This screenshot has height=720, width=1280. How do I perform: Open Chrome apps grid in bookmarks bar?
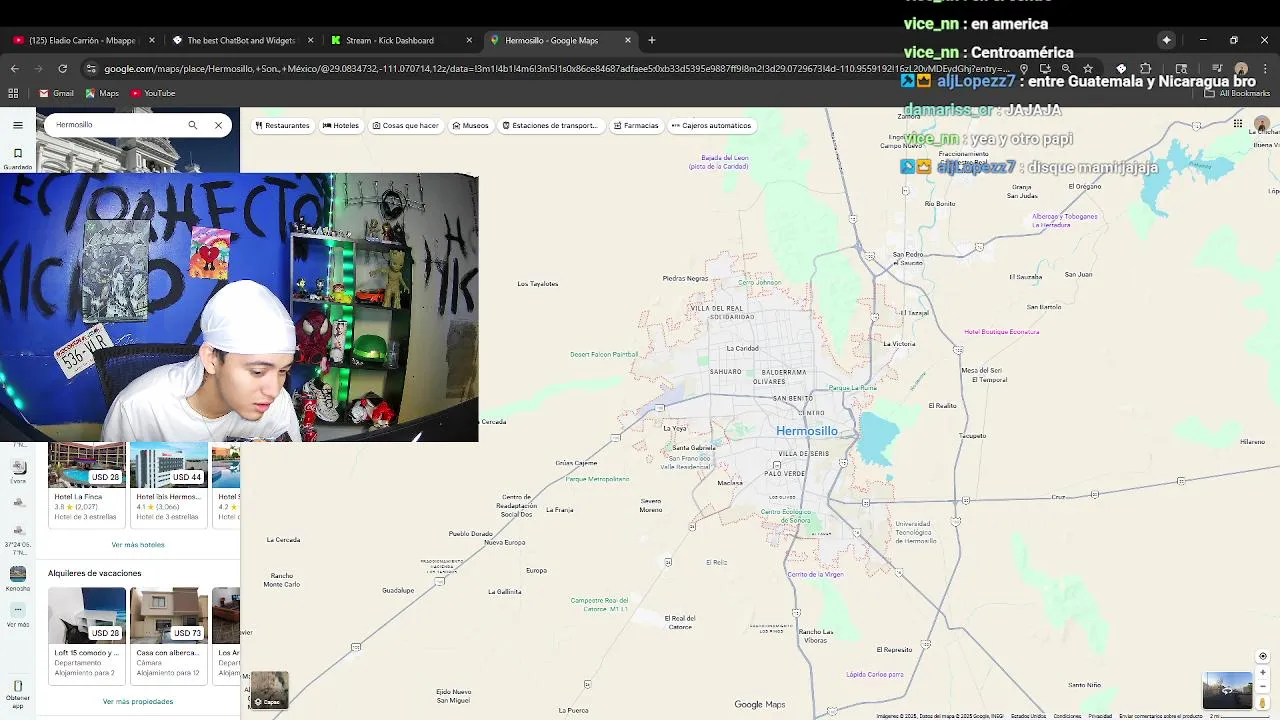pyautogui.click(x=13, y=93)
